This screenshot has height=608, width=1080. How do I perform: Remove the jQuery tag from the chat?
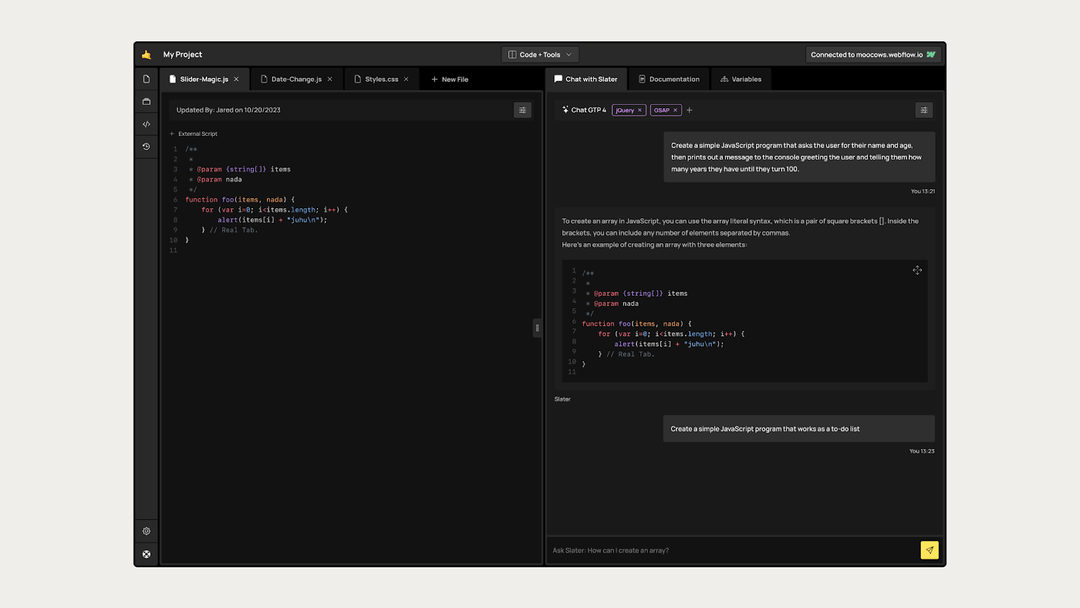(640, 110)
